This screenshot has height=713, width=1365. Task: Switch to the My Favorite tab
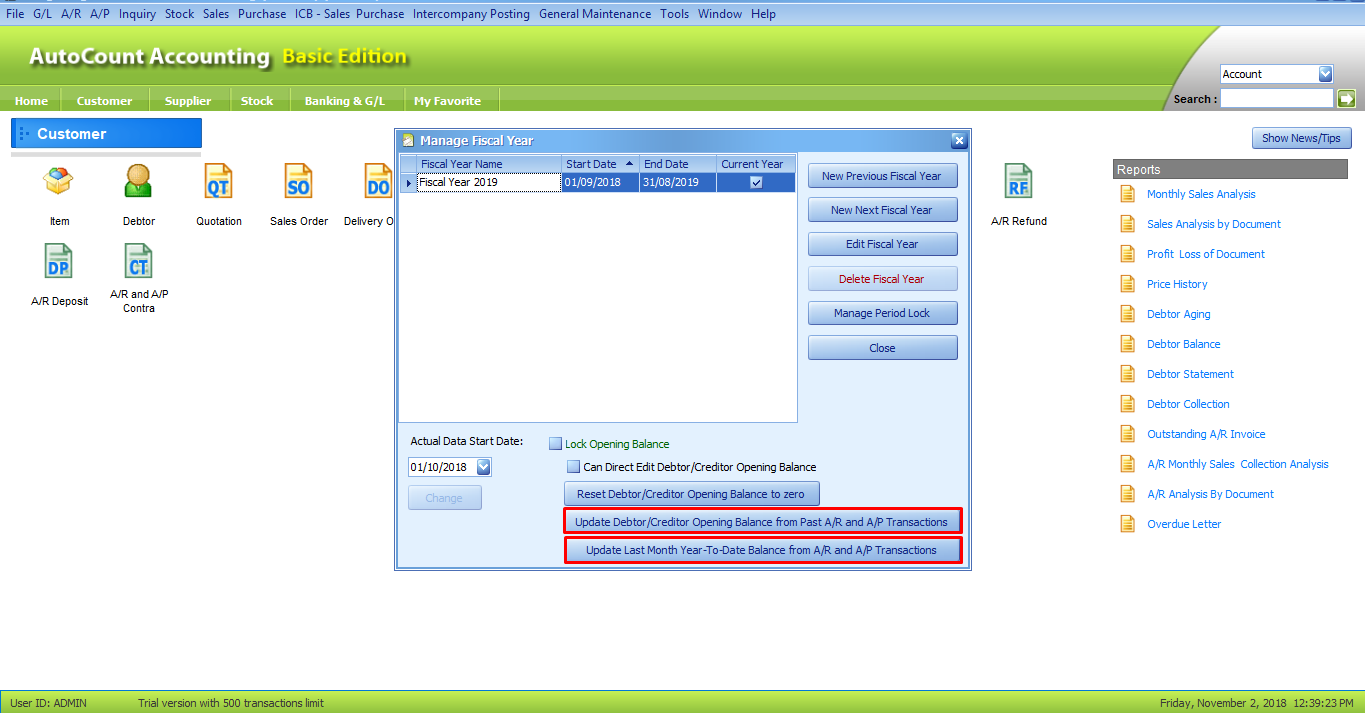447,101
